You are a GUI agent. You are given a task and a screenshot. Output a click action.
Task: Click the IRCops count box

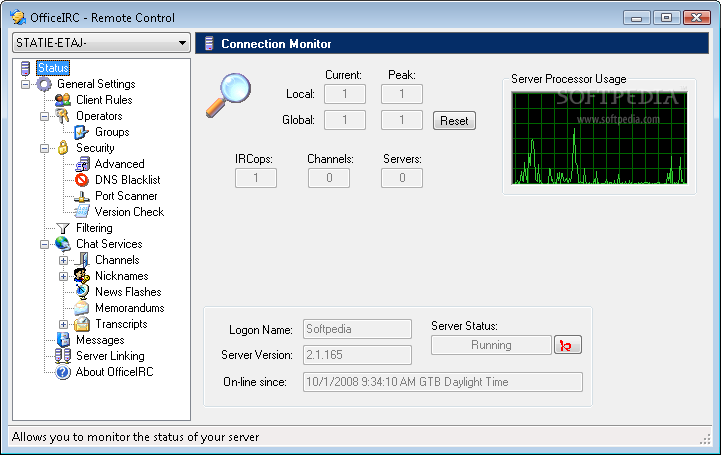tap(256, 178)
